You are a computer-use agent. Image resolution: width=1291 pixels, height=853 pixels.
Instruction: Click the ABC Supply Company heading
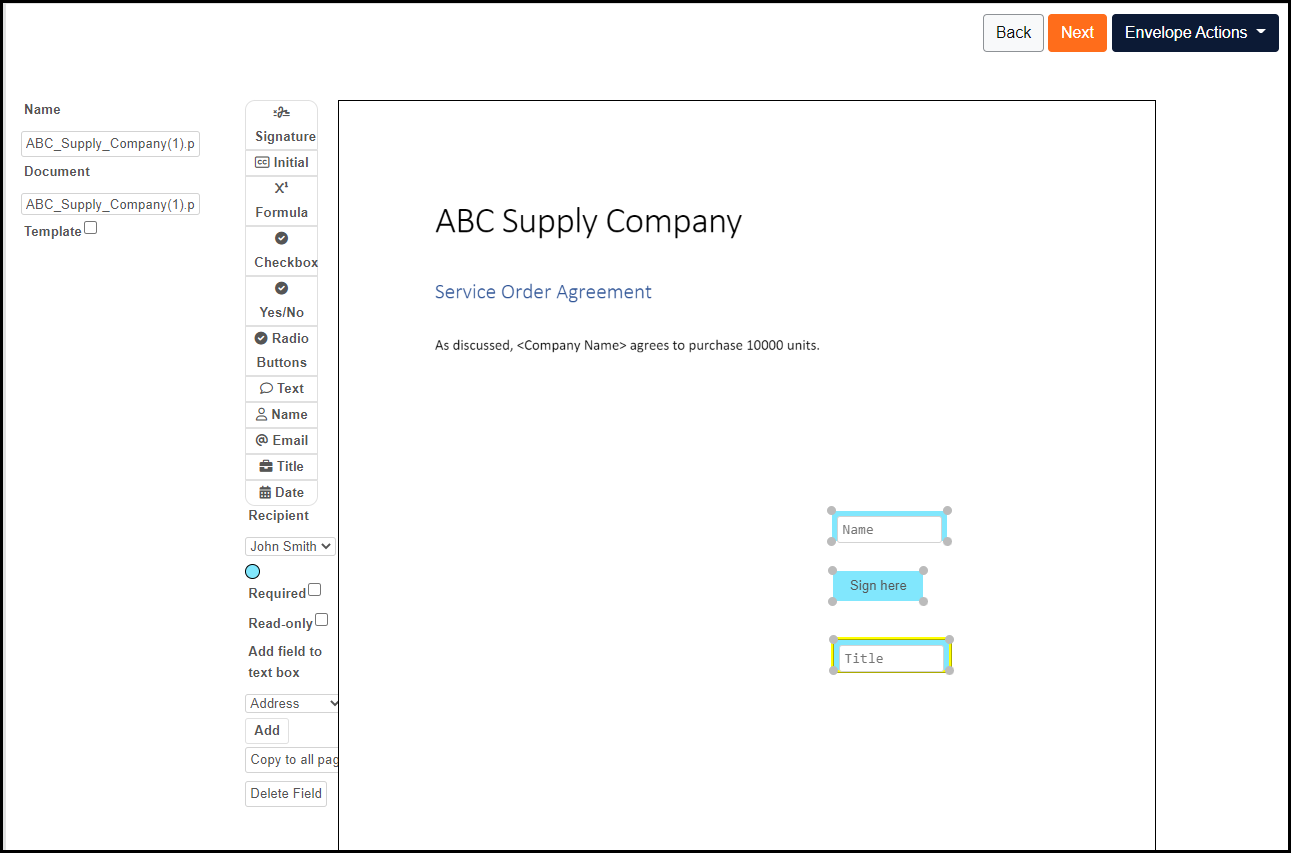click(588, 221)
